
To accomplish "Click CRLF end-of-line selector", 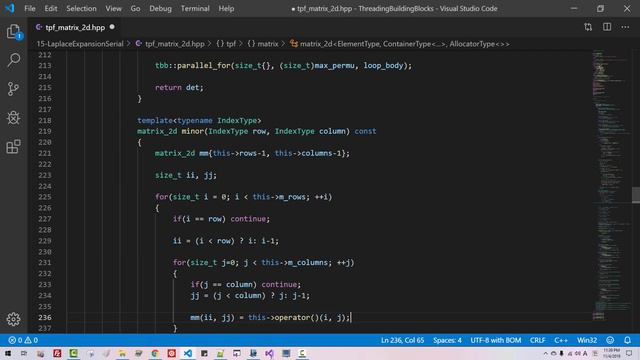I will tap(538, 340).
